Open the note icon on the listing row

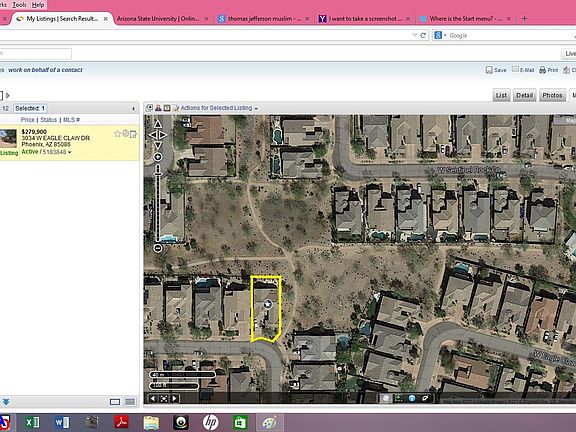coord(133,134)
